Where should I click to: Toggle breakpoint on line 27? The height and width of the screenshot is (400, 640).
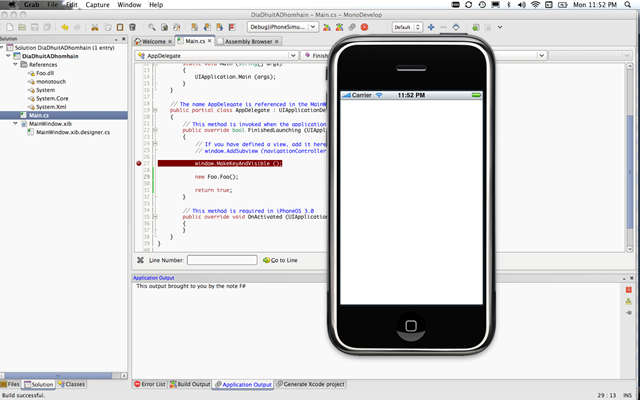tap(139, 163)
